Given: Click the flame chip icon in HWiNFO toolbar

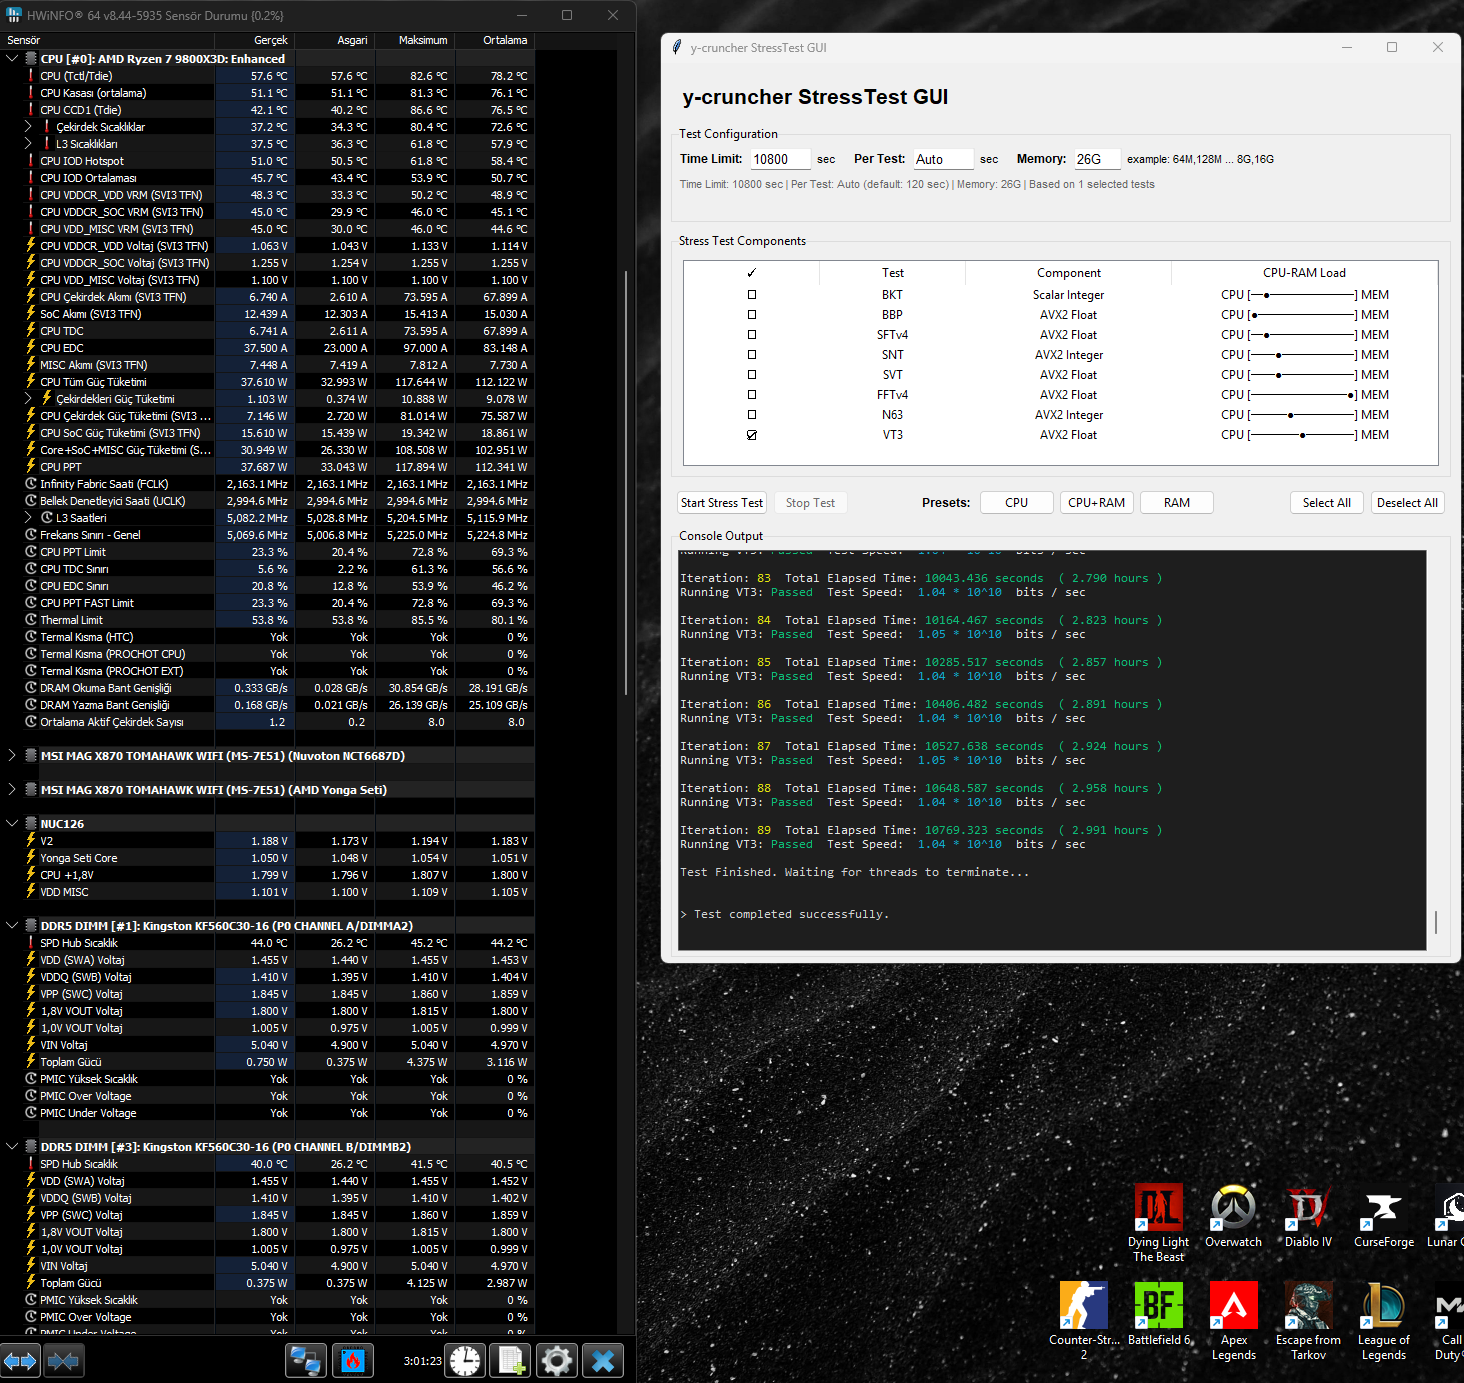Looking at the screenshot, I should pos(353,1361).
